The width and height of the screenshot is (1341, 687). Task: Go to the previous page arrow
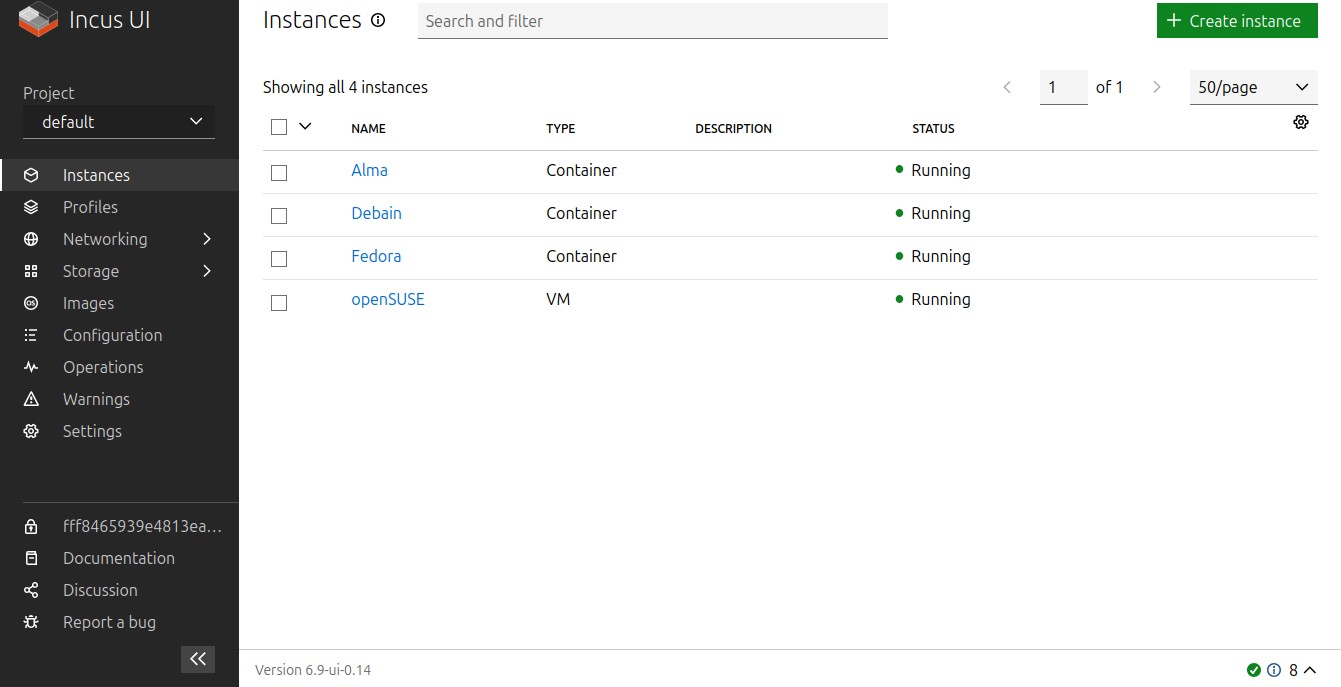(1007, 87)
